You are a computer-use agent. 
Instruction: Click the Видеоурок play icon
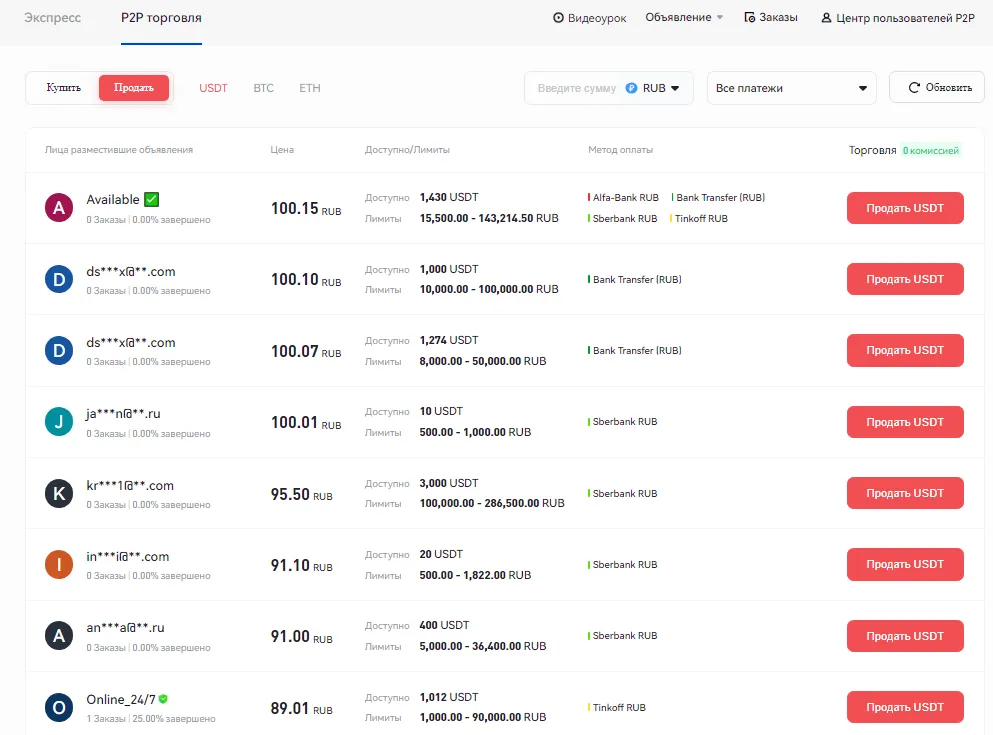(x=558, y=18)
